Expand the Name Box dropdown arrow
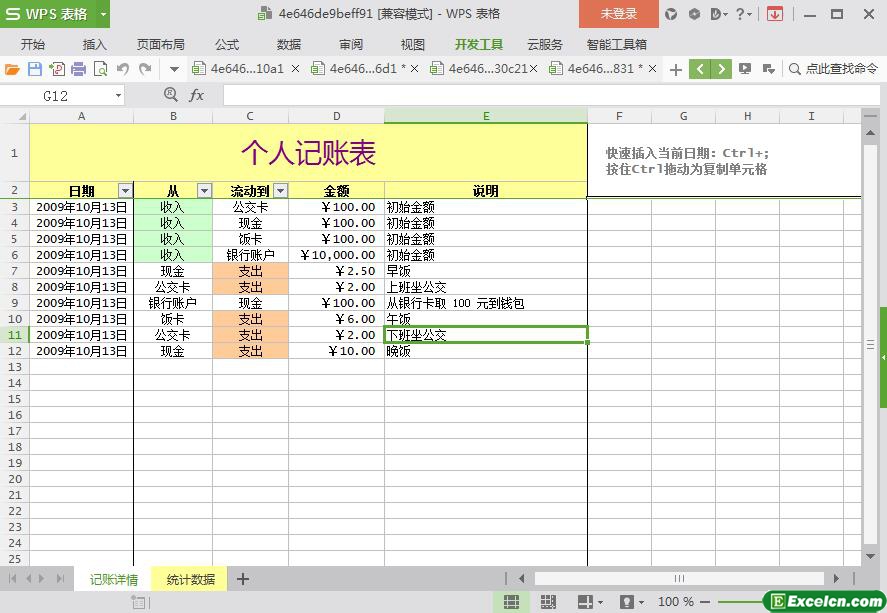Image resolution: width=887 pixels, height=613 pixels. (118, 96)
